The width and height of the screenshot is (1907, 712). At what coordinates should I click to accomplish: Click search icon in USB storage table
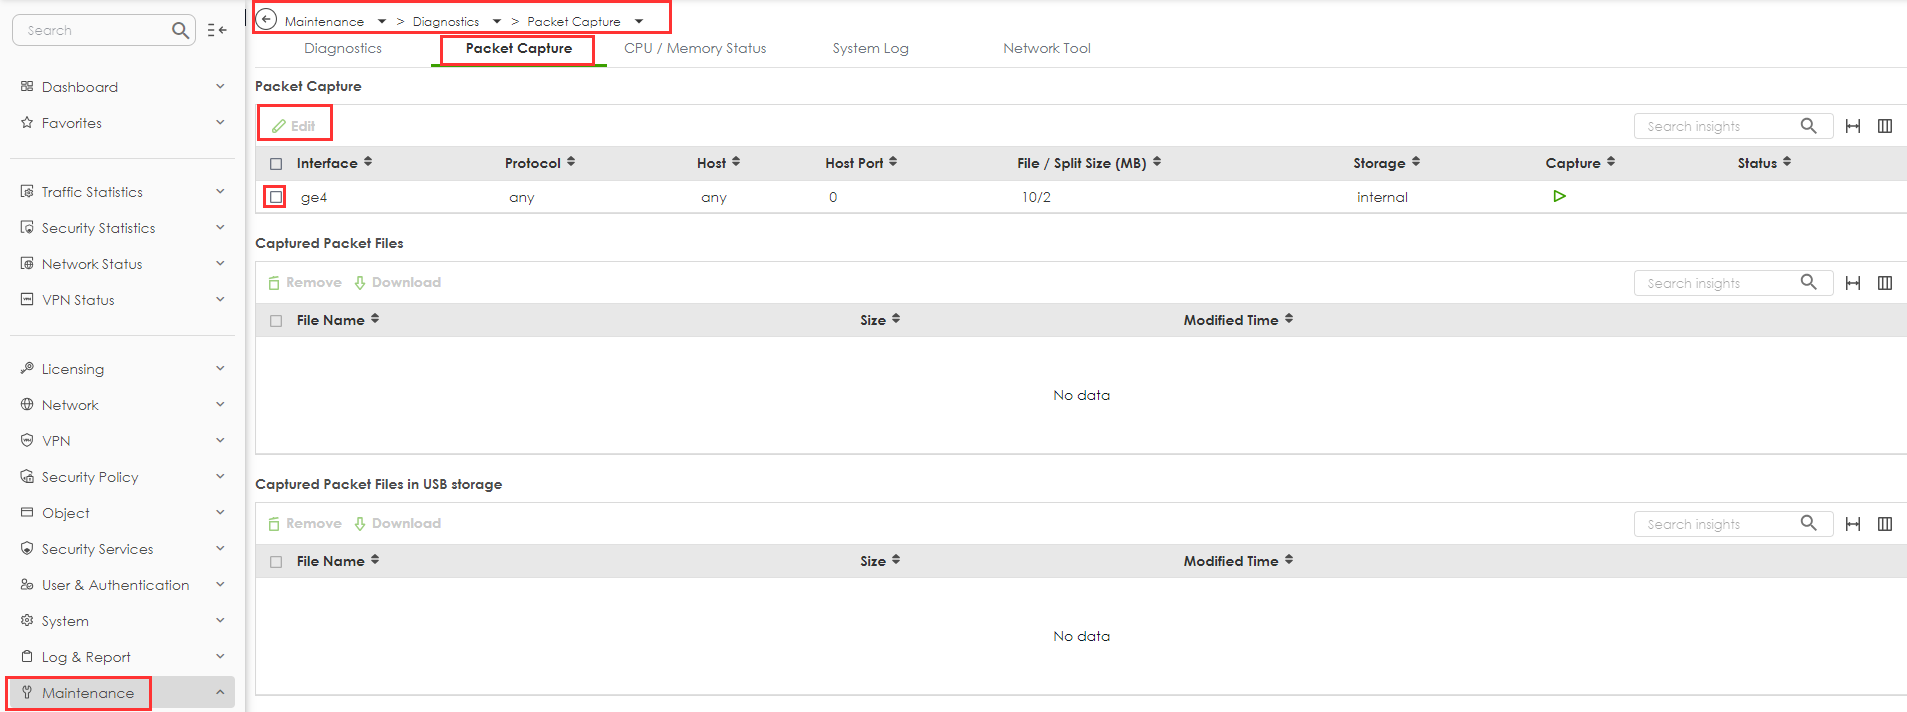point(1808,523)
